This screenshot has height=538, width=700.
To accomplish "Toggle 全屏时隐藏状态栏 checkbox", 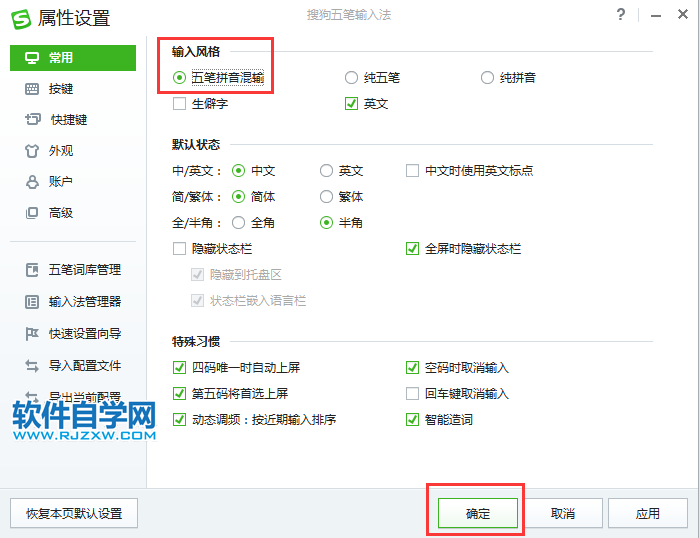I will [412, 249].
